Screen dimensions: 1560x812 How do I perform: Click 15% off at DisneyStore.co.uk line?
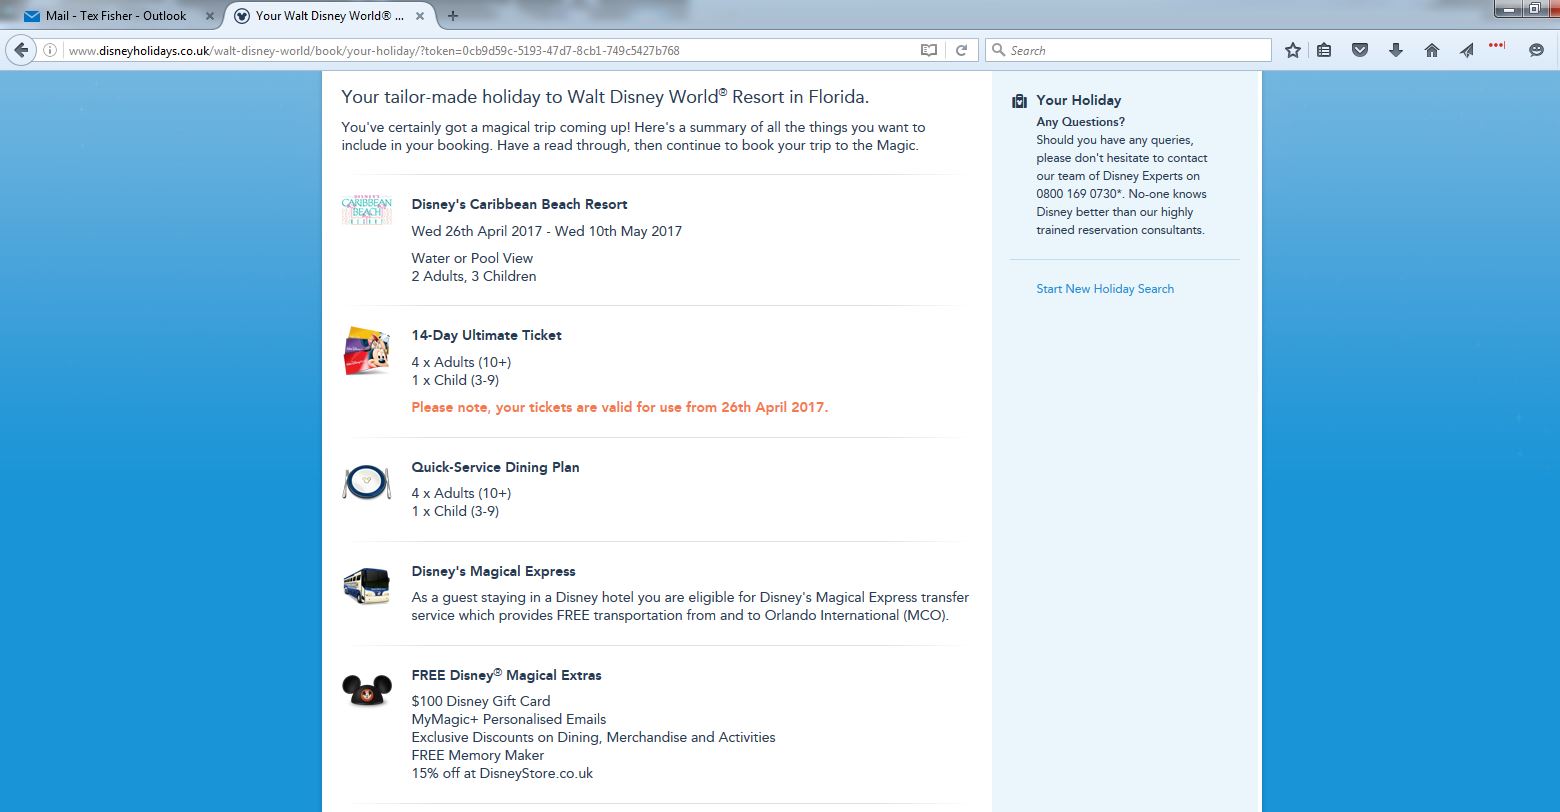(502, 773)
